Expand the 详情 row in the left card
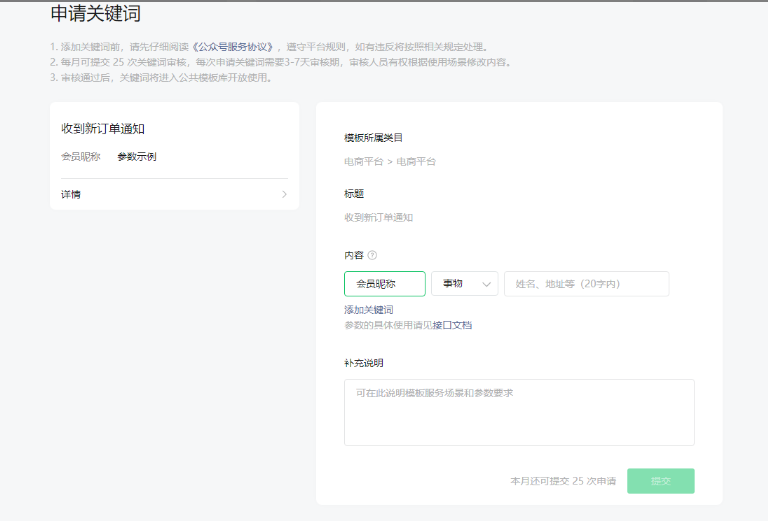 (173, 194)
